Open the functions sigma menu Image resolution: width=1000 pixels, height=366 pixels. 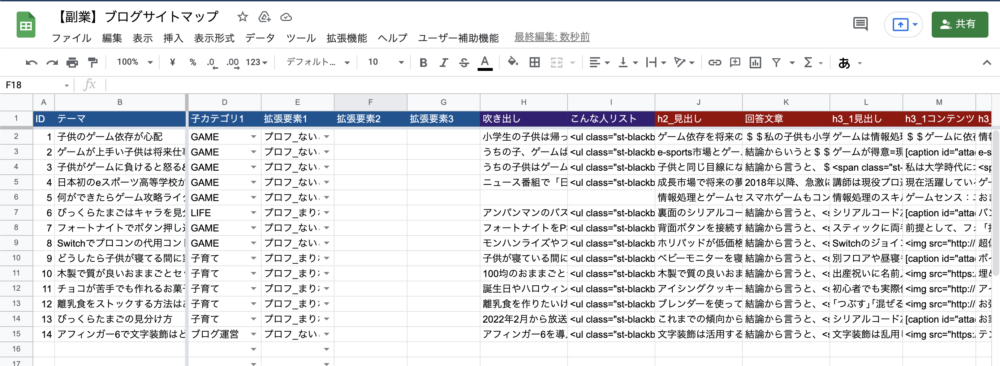(x=812, y=62)
